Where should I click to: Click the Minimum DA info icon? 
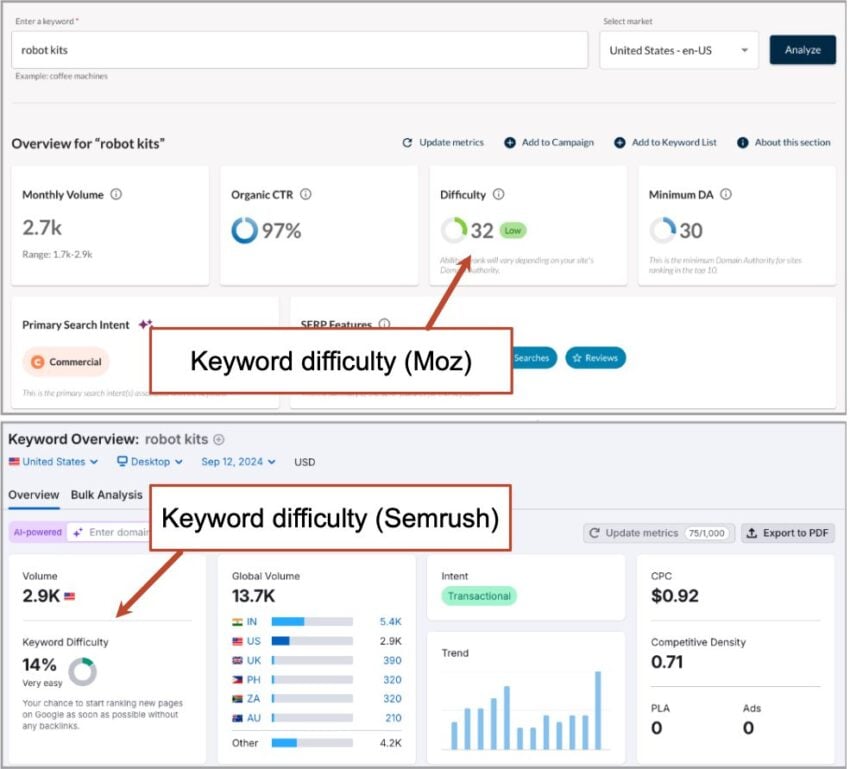[726, 194]
